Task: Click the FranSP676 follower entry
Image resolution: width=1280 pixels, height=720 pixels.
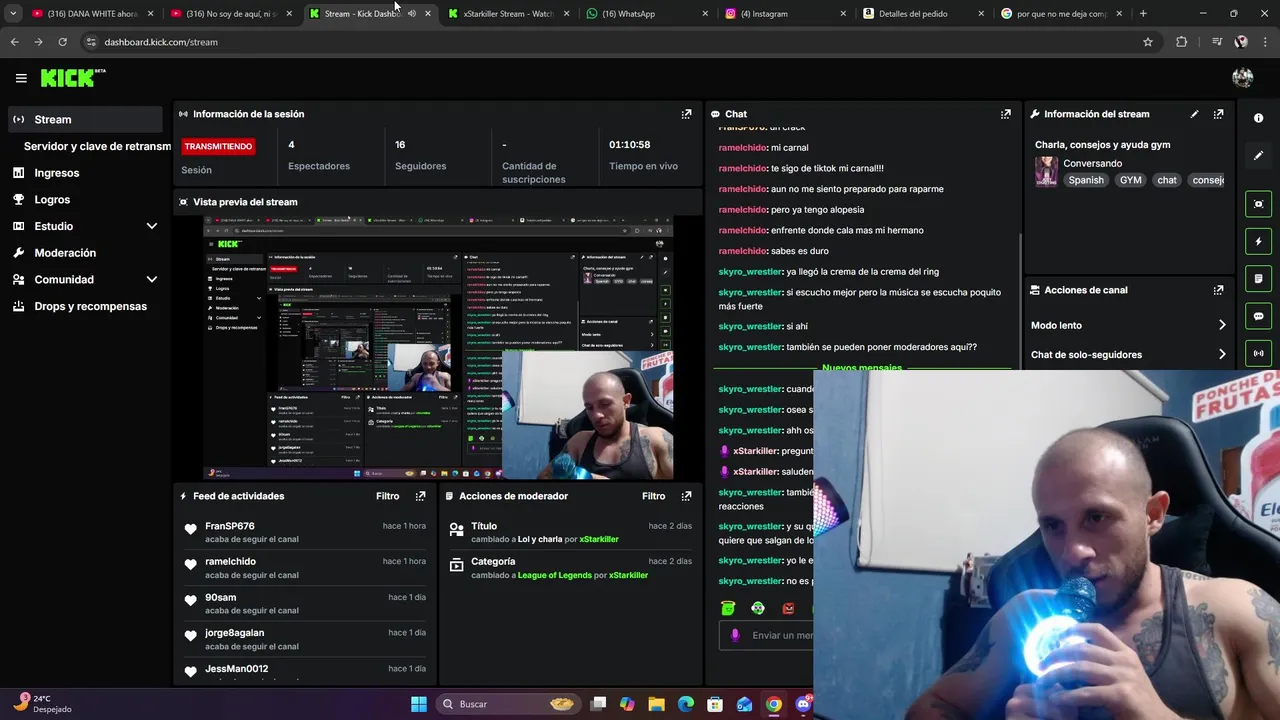Action: 304,532
